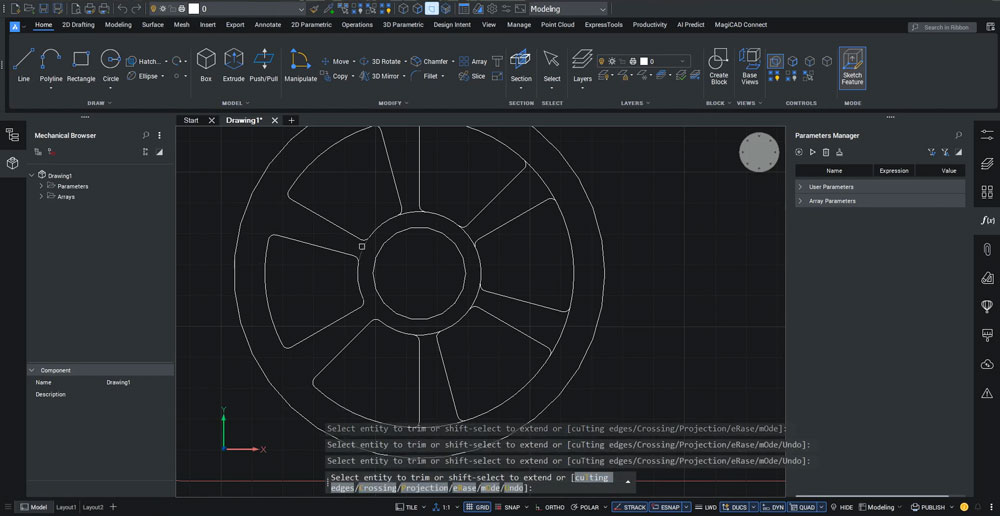Open the Annotate ribbon tab
This screenshot has width=1000, height=516.
click(x=267, y=24)
